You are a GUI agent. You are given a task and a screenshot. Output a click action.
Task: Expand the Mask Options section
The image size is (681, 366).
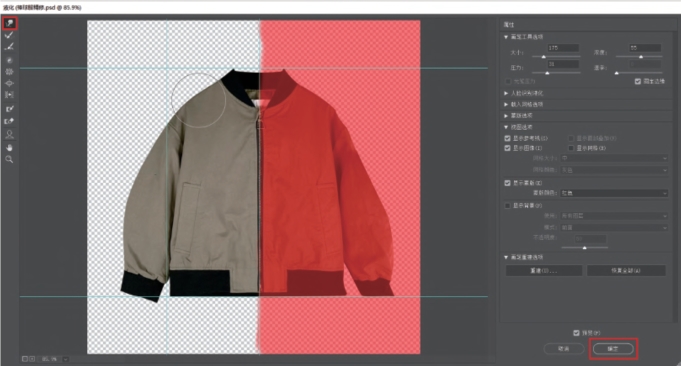point(506,115)
